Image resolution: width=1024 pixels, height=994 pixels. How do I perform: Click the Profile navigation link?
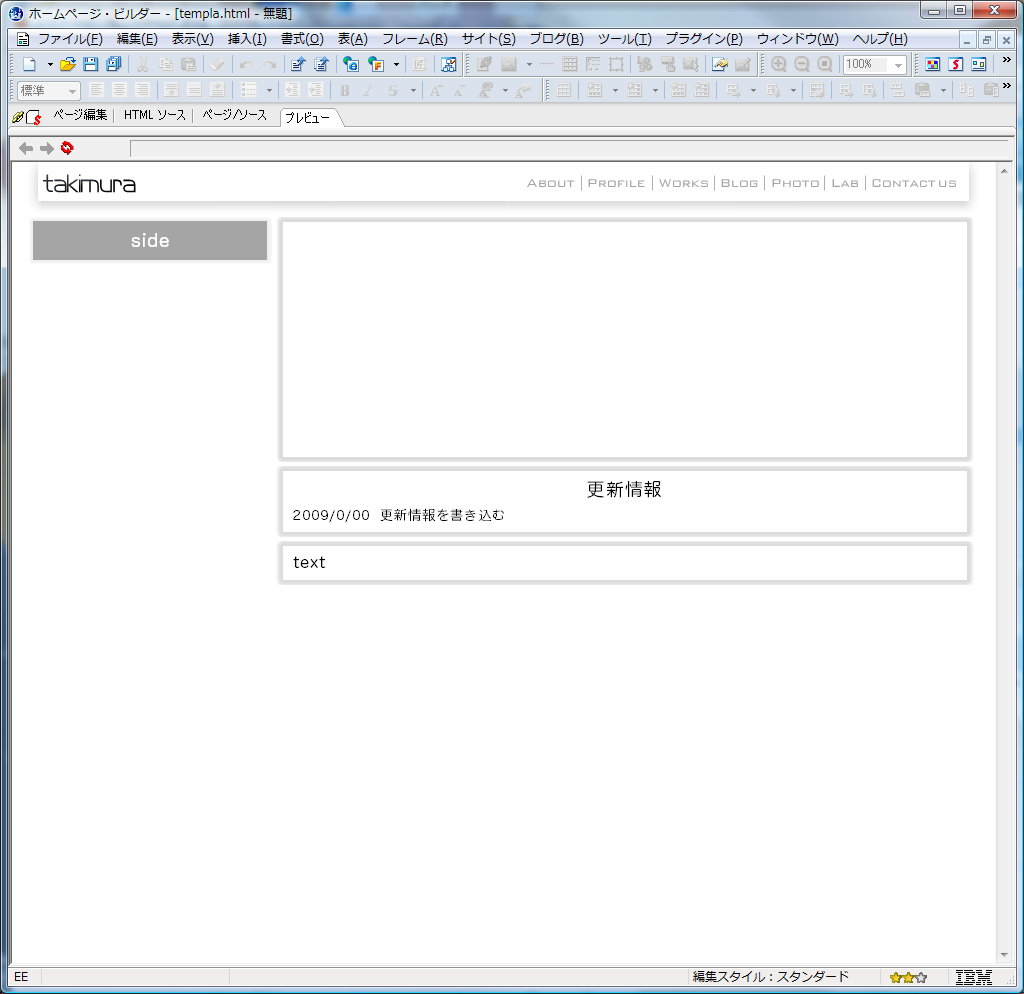[616, 184]
